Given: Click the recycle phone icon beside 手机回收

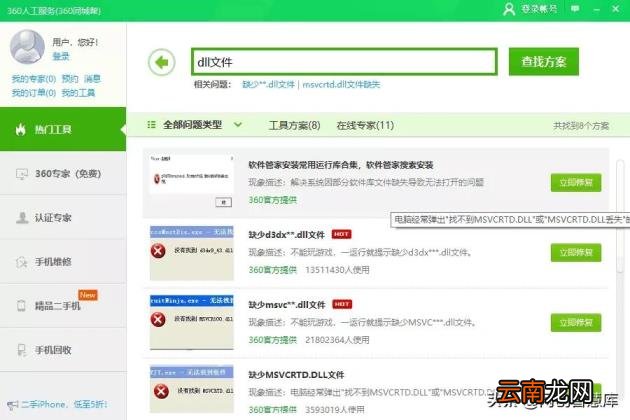Looking at the screenshot, I should pos(22,350).
